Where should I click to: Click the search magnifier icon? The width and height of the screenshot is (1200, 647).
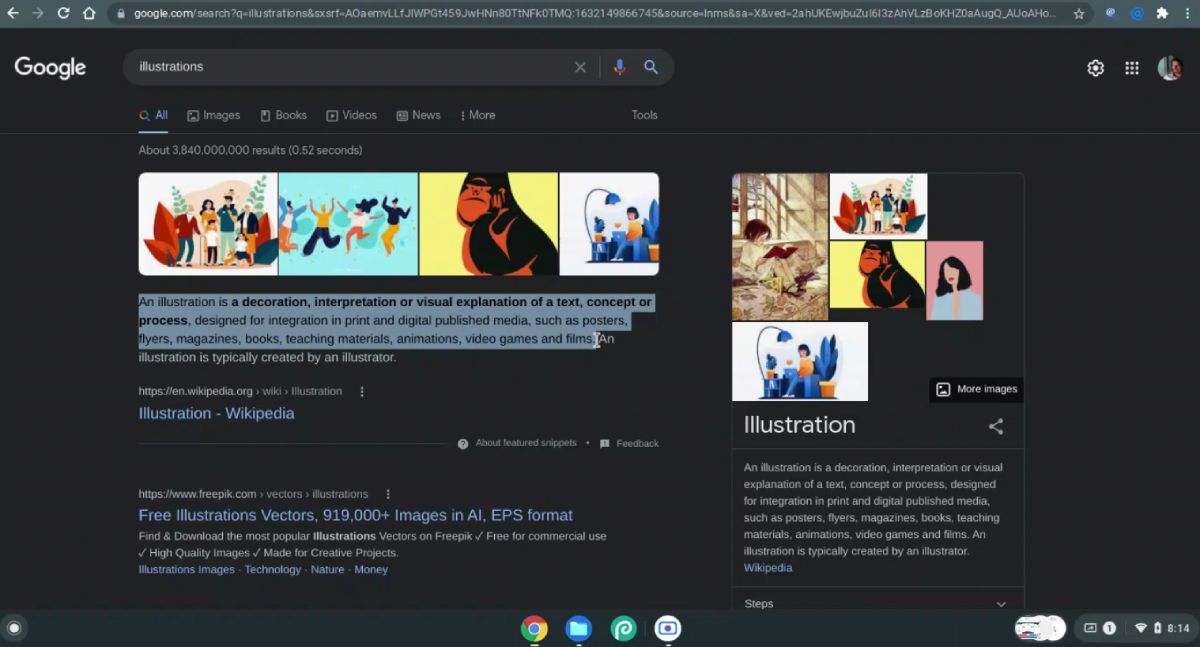pos(651,67)
